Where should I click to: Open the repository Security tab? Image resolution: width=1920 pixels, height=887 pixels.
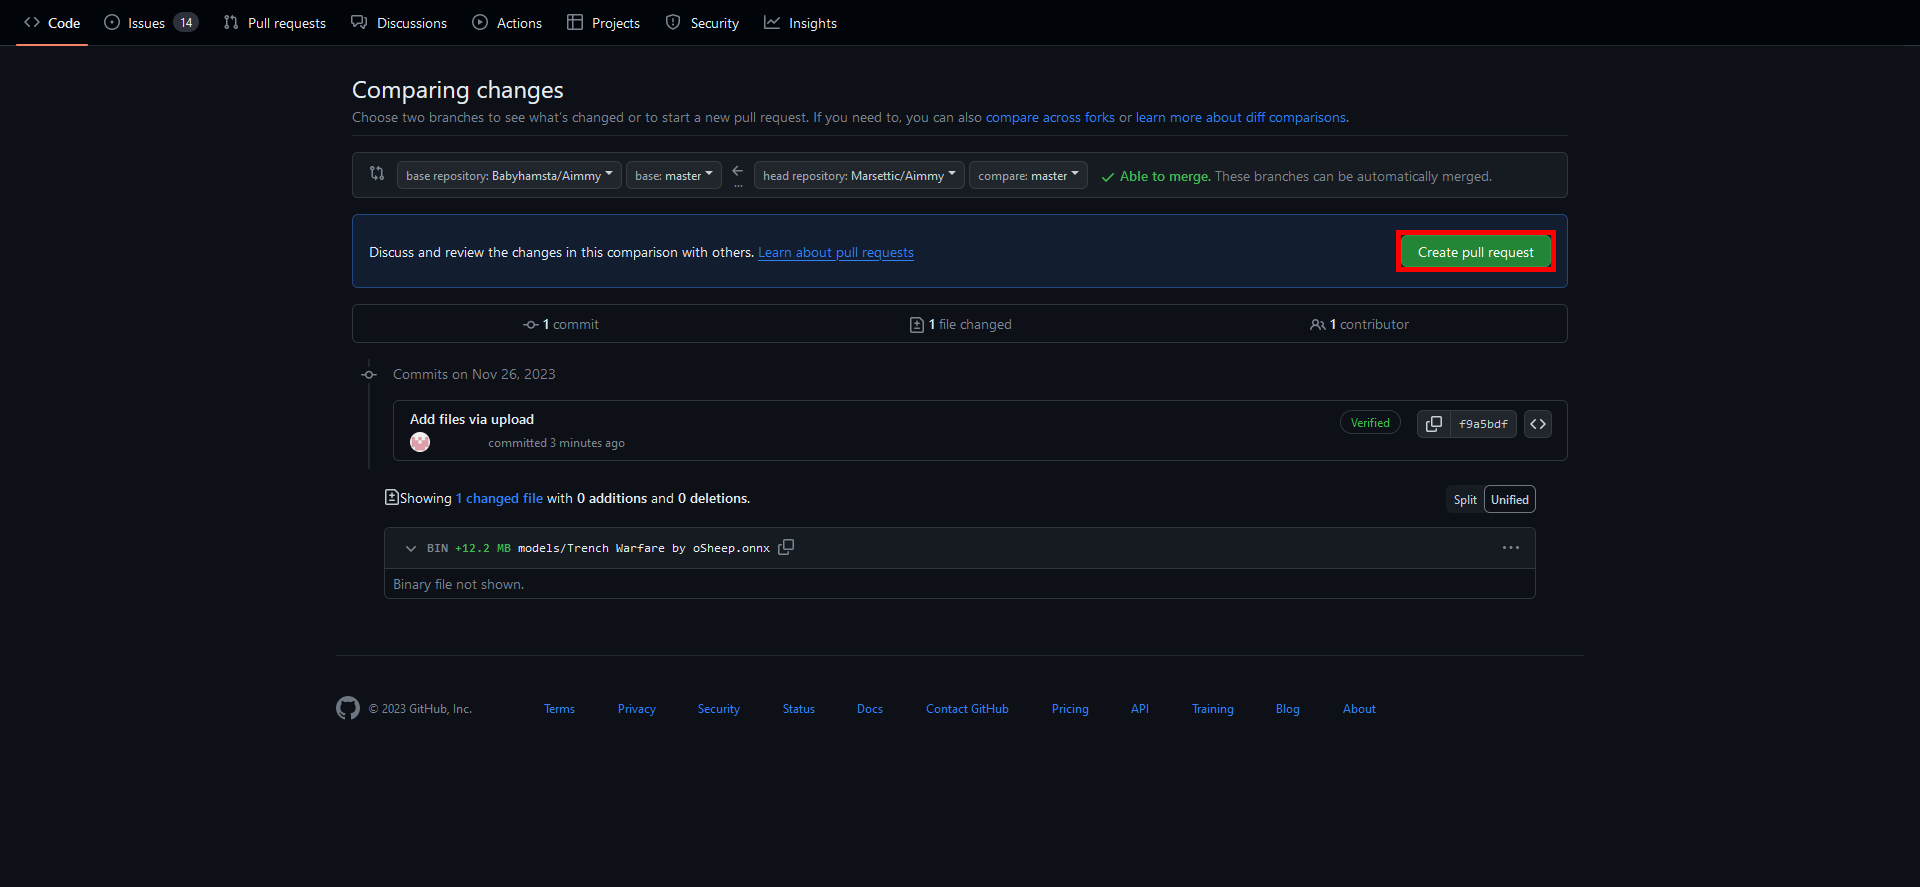click(x=702, y=23)
